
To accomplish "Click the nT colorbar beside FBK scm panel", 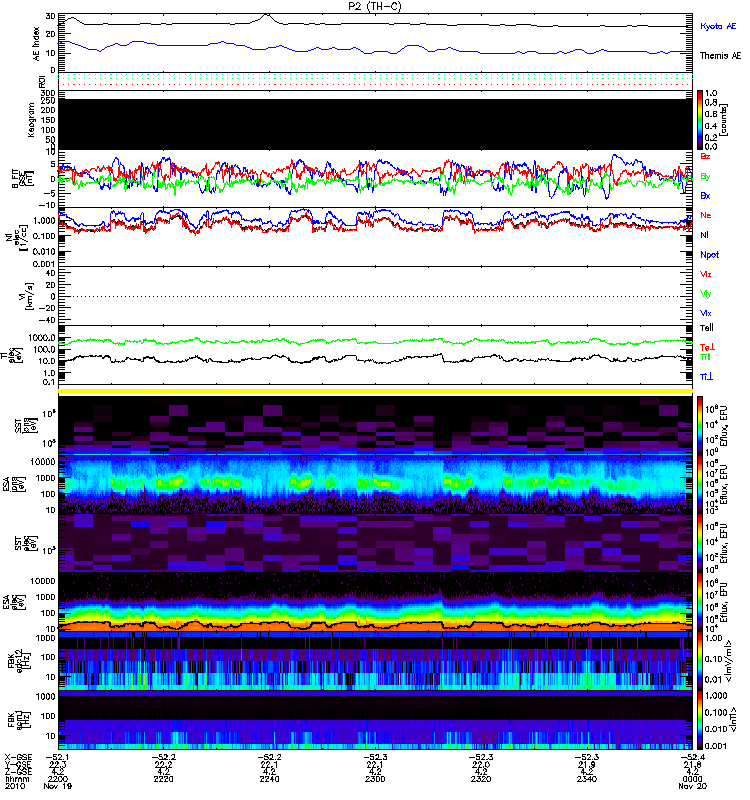I will point(700,720).
